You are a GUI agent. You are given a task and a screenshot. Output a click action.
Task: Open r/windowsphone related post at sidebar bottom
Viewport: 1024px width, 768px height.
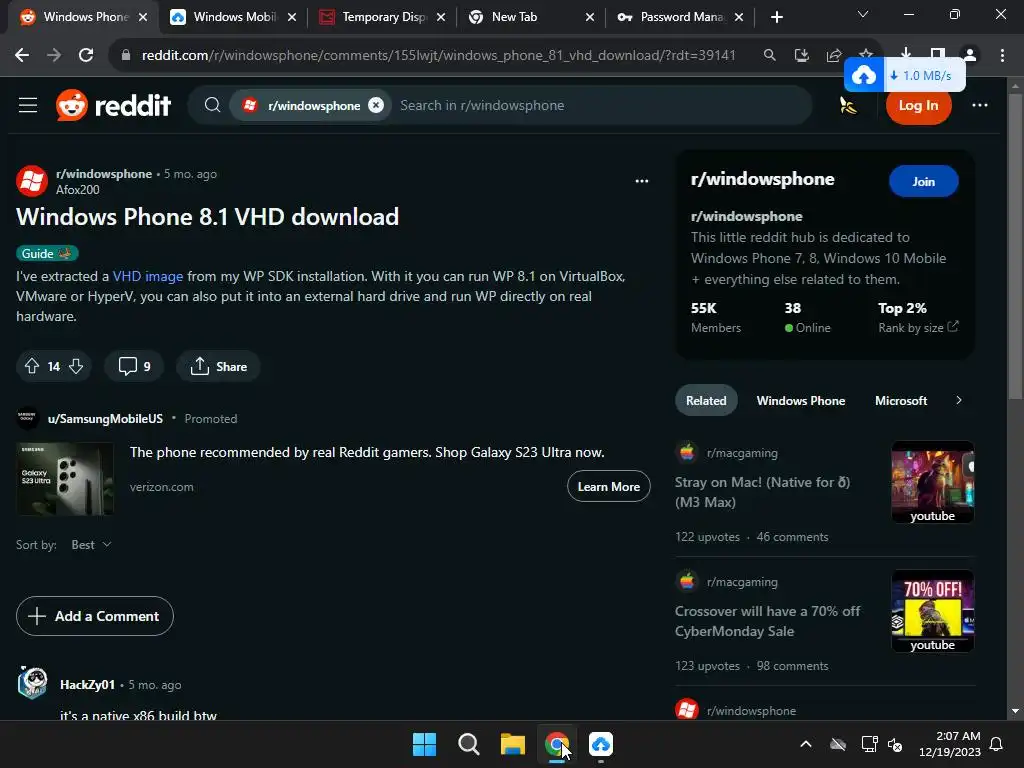pyautogui.click(x=751, y=711)
